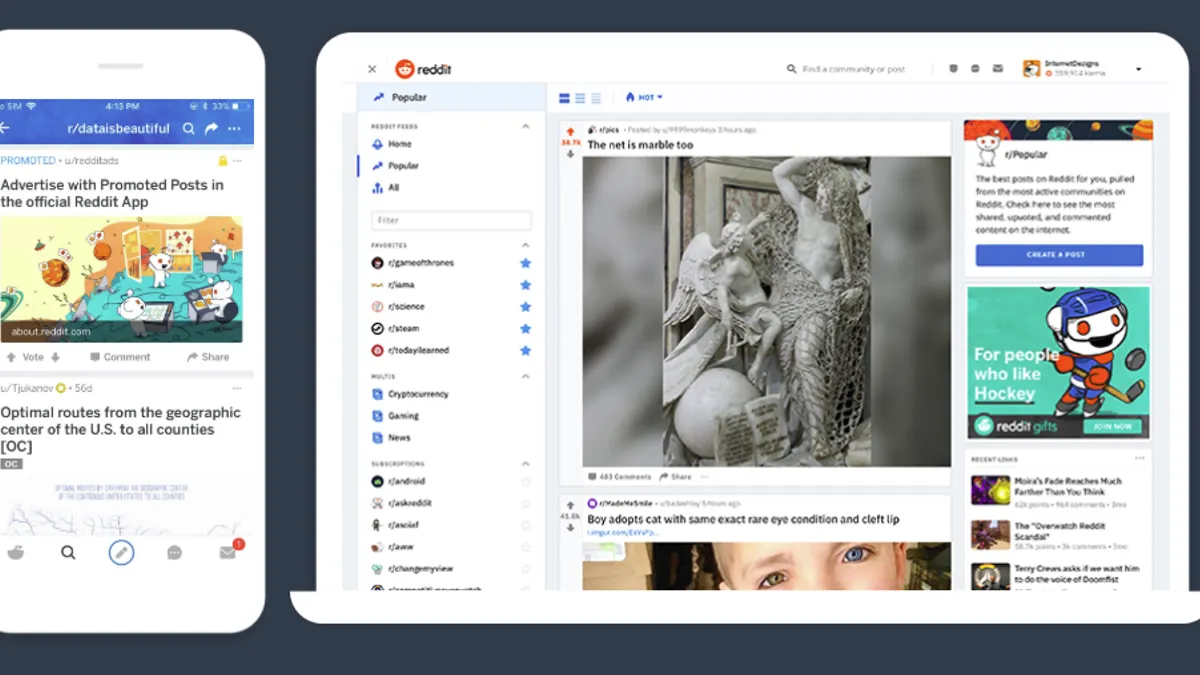Open r/gameofthrones from favorites
Viewport: 1200px width, 675px height.
click(420, 263)
